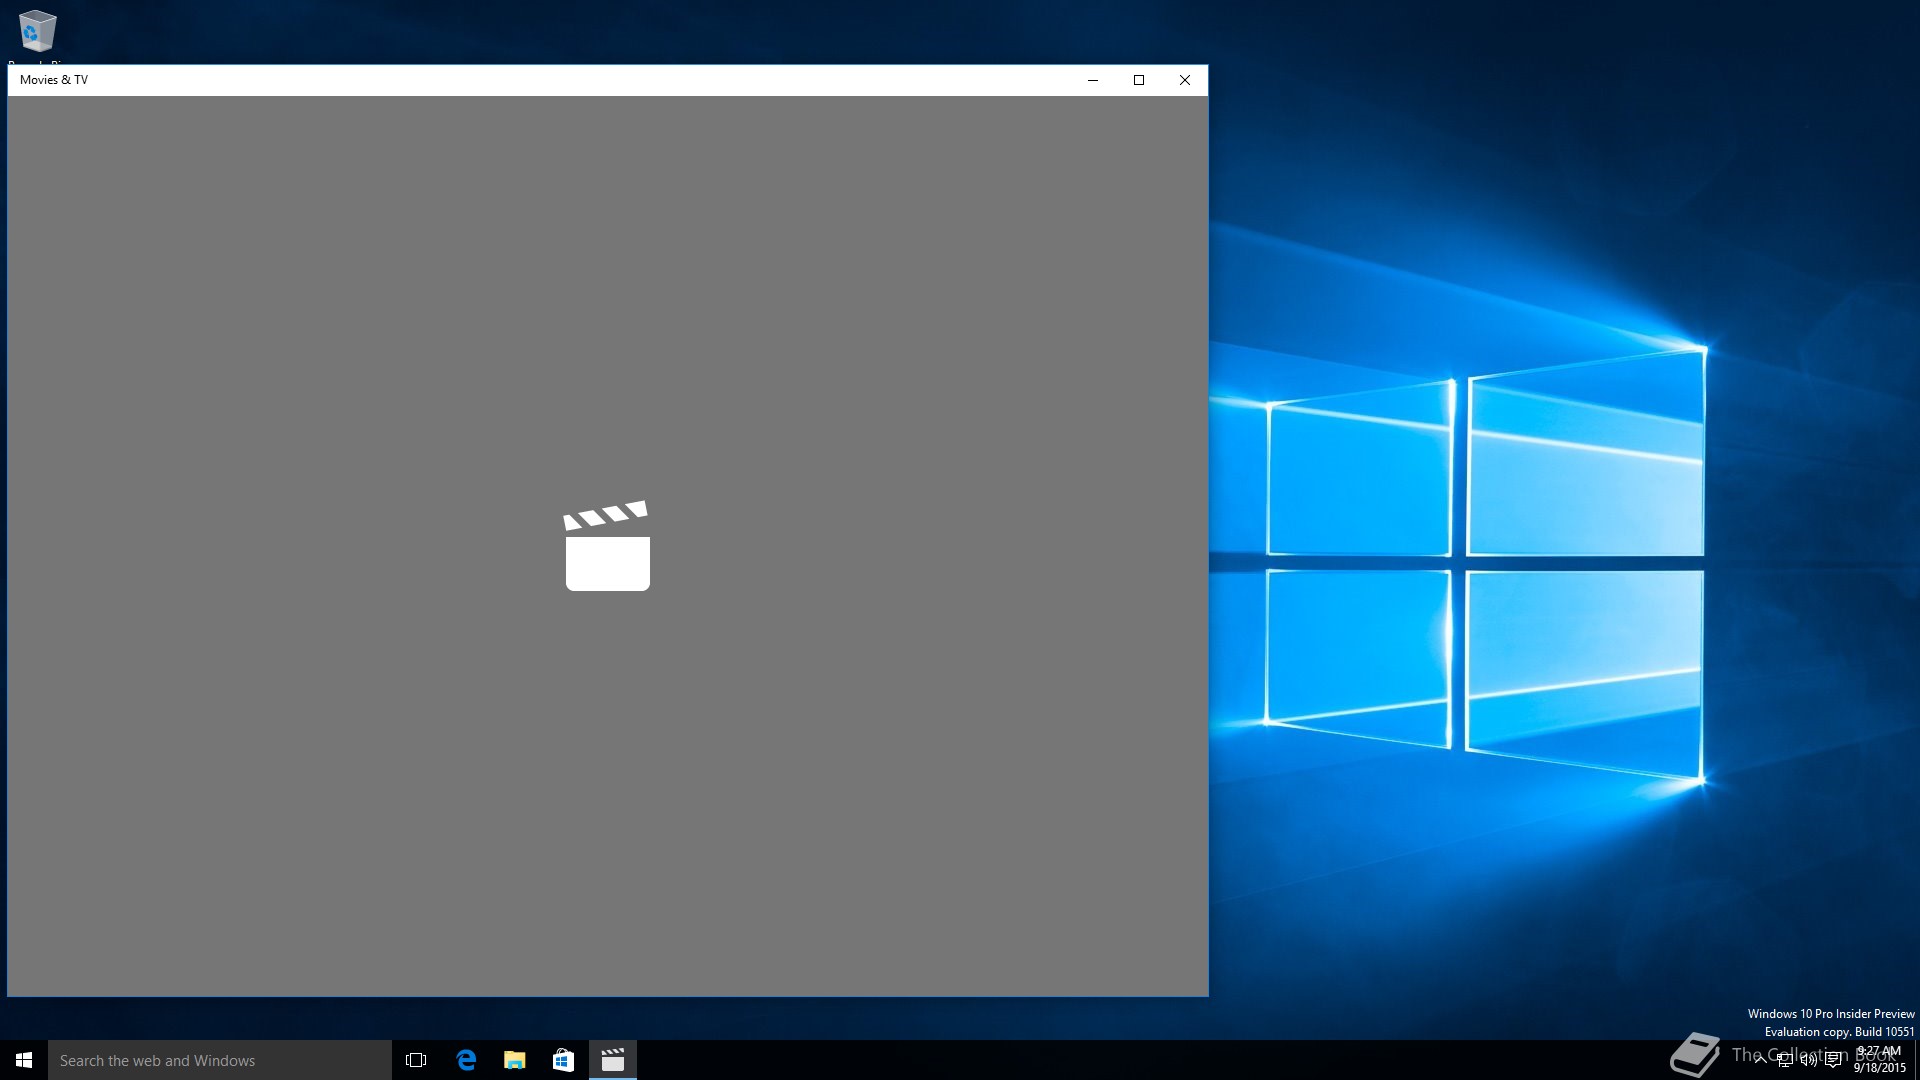Open File Explorer from the taskbar
The height and width of the screenshot is (1080, 1920).
coord(514,1060)
